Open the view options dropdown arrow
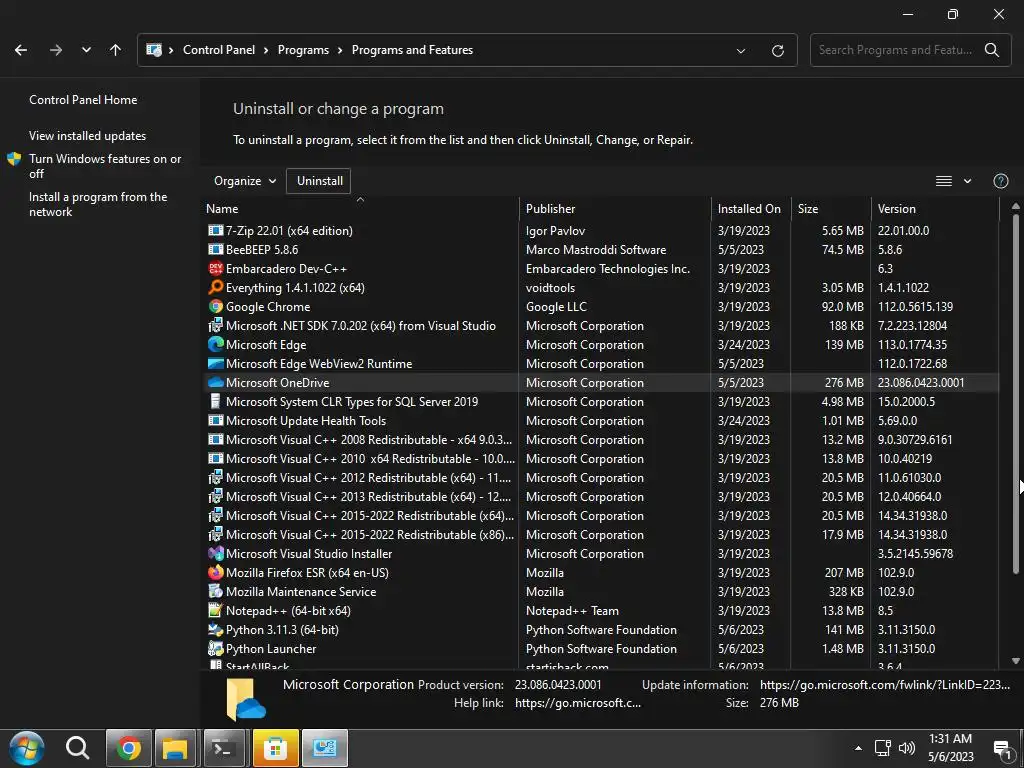The image size is (1024, 768). (967, 181)
